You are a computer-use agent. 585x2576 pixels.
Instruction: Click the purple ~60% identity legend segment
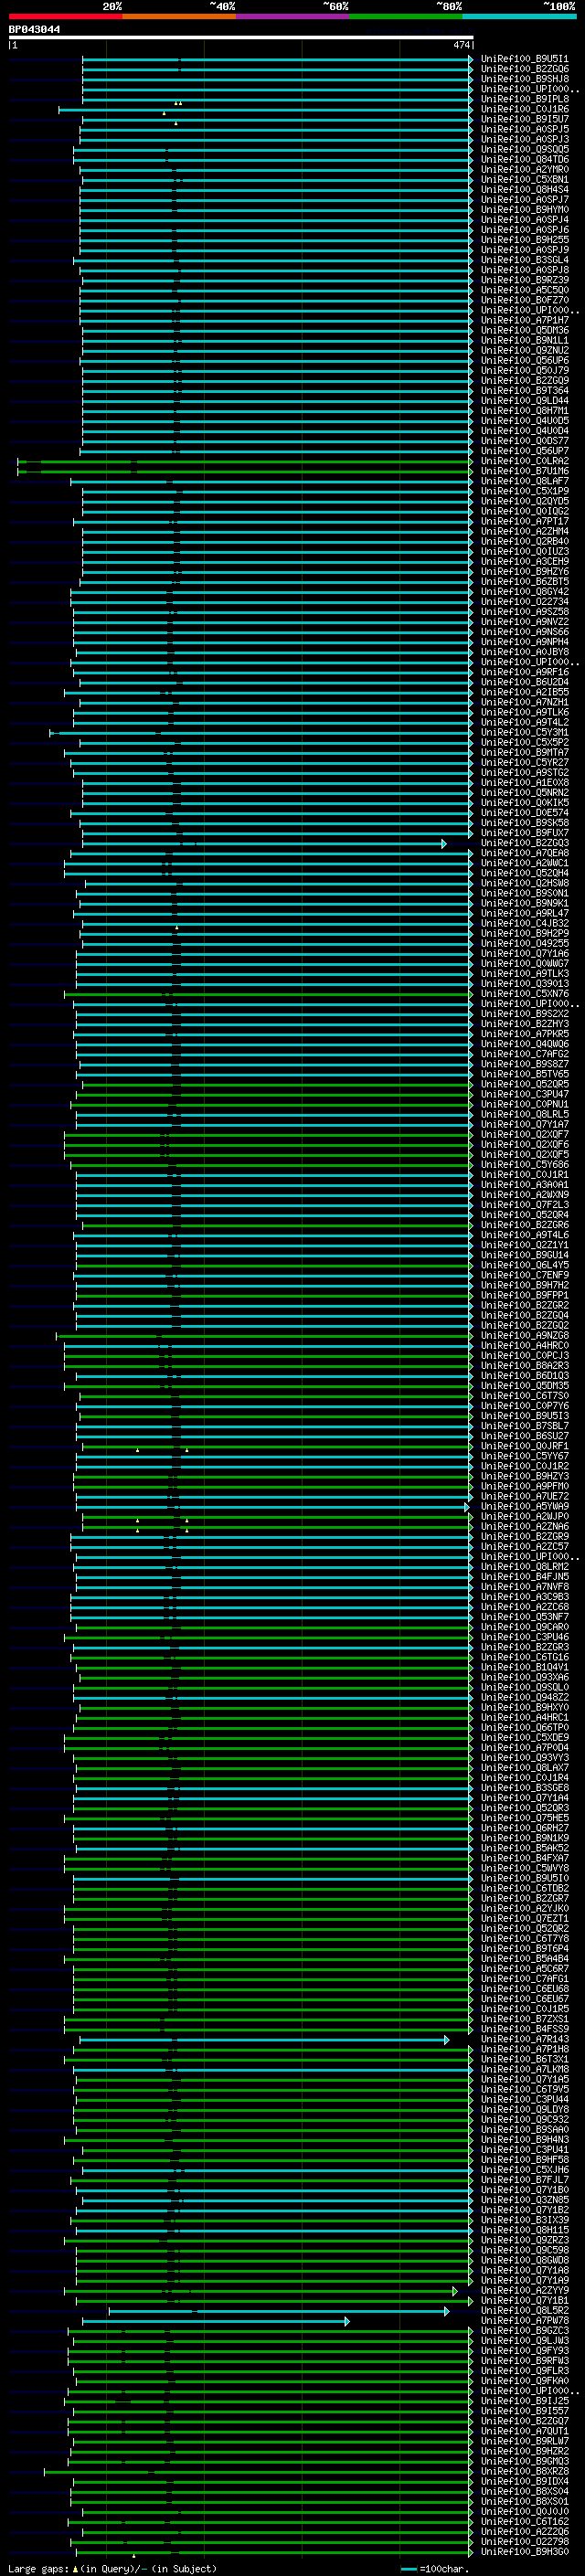[293, 16]
